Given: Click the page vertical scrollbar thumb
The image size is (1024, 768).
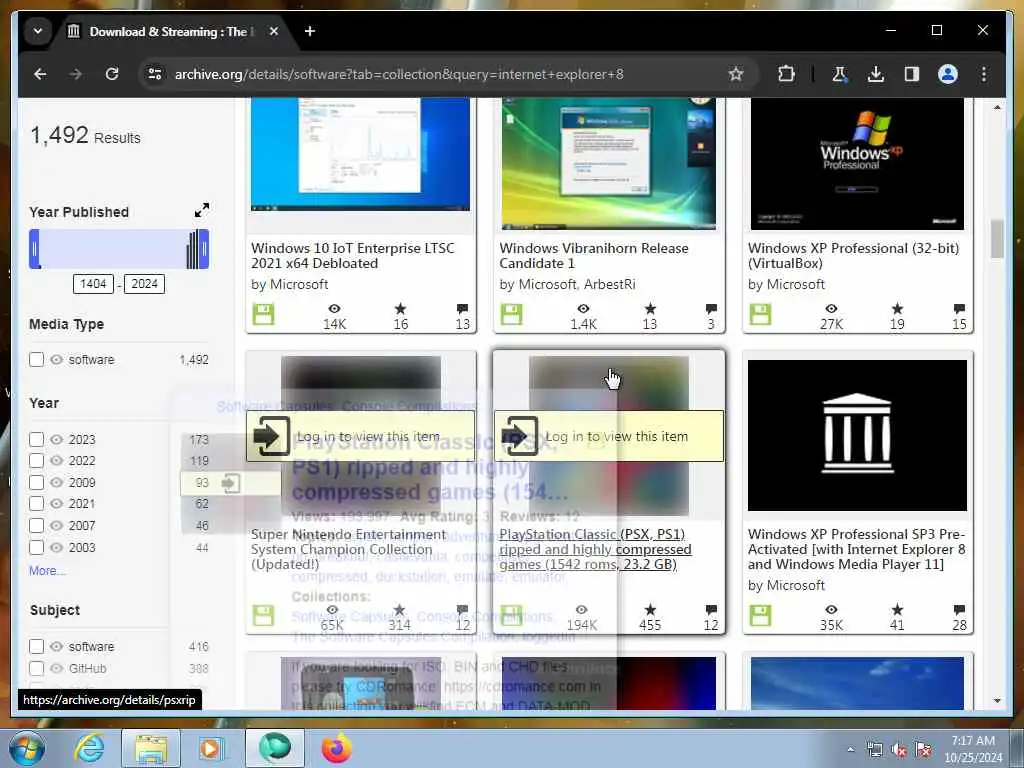Looking at the screenshot, I should click(x=997, y=239).
